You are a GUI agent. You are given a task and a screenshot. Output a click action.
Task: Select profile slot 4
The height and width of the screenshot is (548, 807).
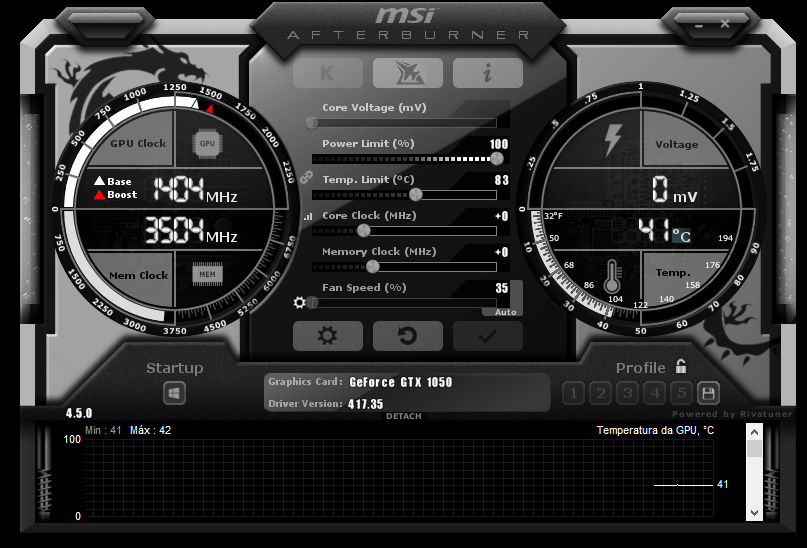click(655, 394)
